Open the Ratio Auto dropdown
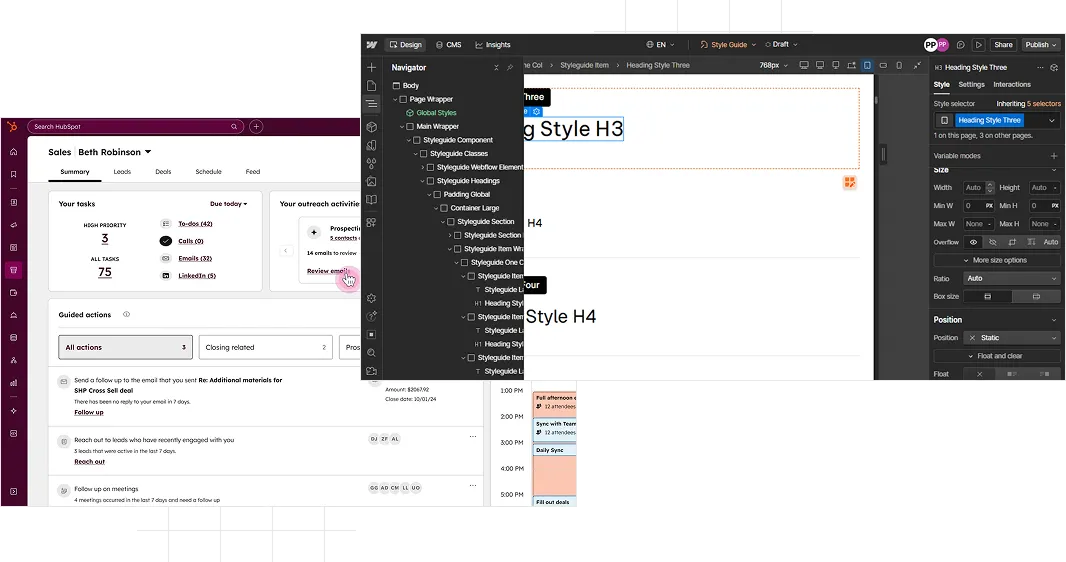 tap(1012, 279)
